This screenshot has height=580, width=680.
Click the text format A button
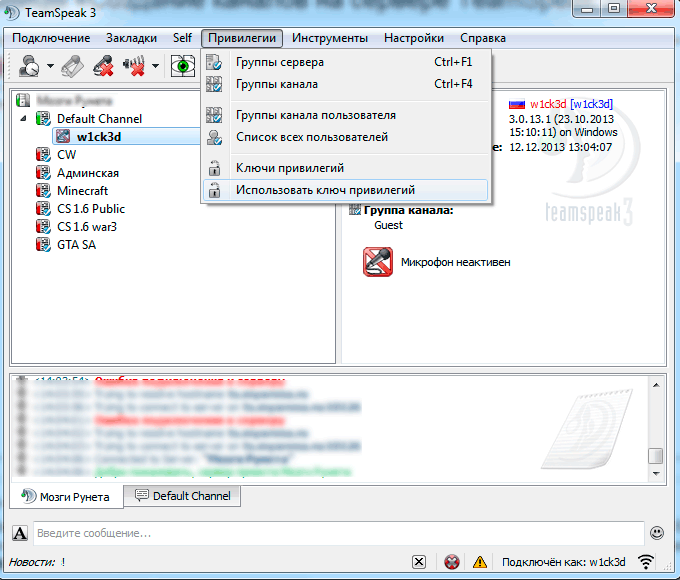(x=20, y=533)
